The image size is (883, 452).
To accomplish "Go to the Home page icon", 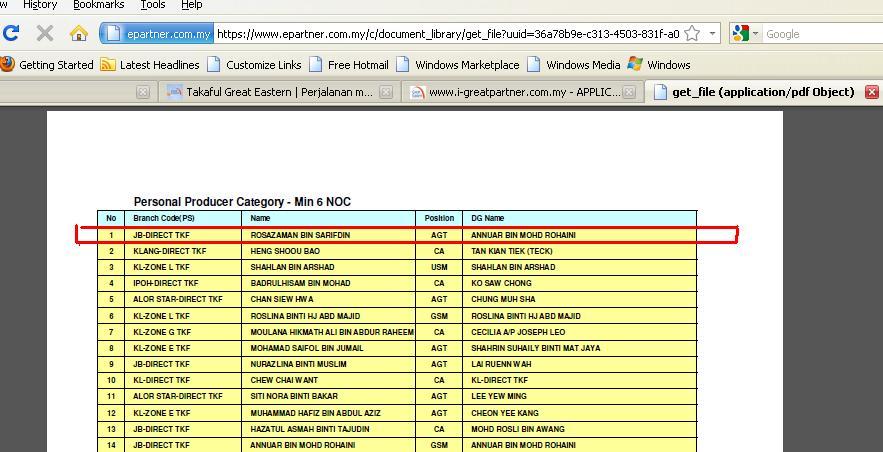I will click(78, 33).
